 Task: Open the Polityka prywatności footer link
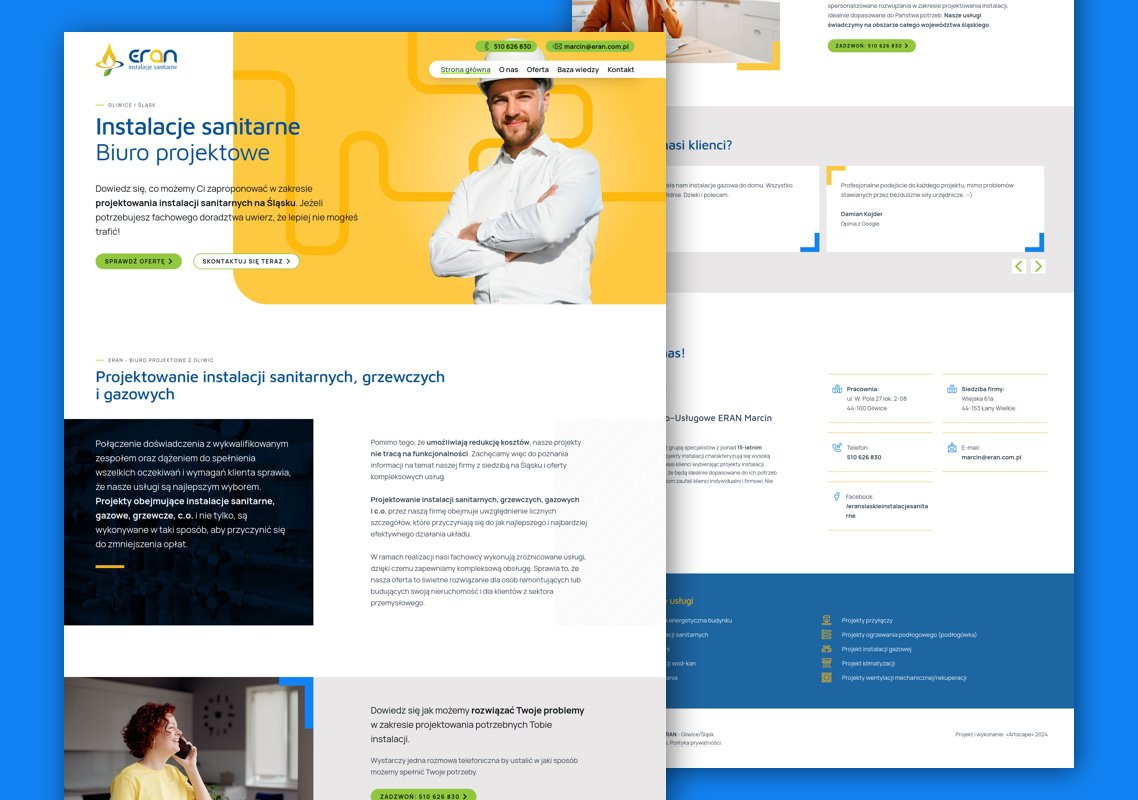[x=695, y=743]
